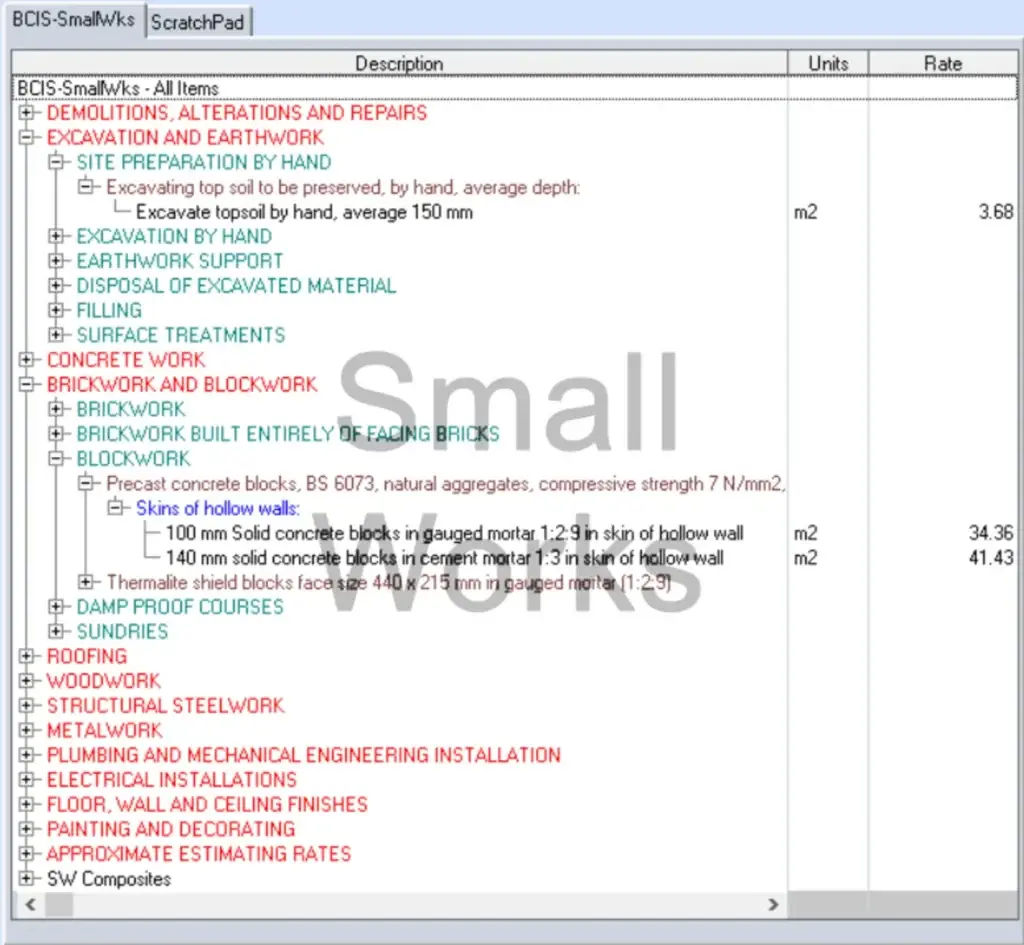Expand FLOOR, WALL AND CEILING FINISHES node
Screen dimensions: 1024x945
26,804
